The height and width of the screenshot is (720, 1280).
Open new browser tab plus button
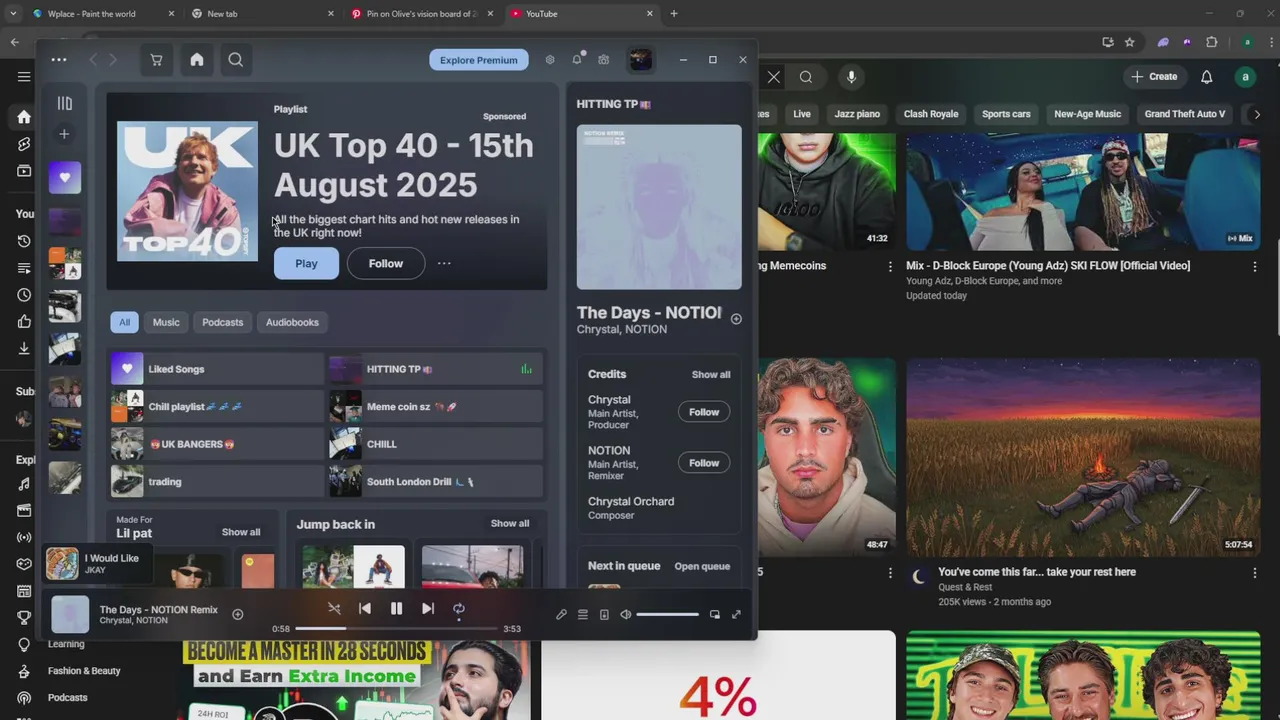pyautogui.click(x=674, y=14)
